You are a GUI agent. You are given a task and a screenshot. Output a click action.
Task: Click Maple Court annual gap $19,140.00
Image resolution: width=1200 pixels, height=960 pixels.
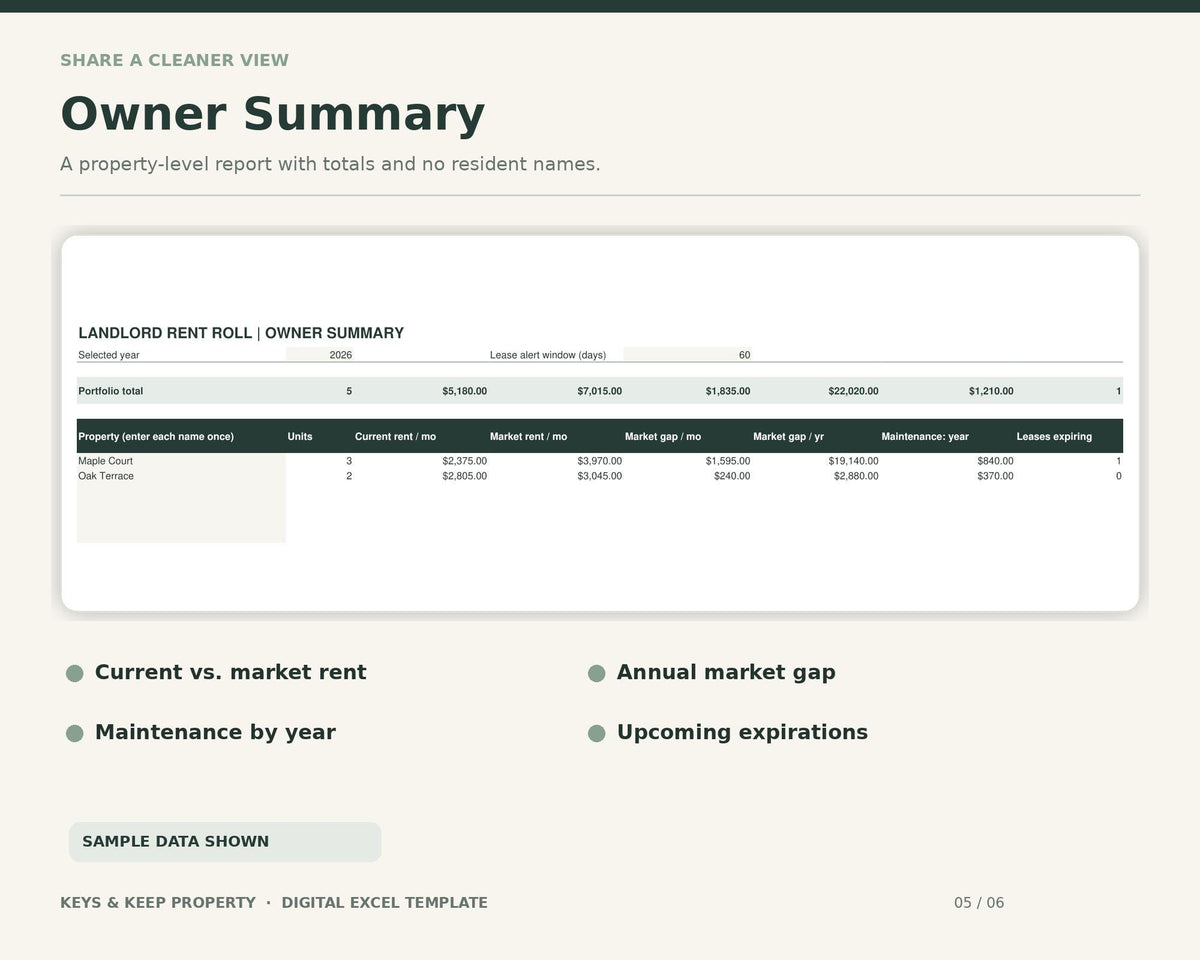click(x=853, y=461)
